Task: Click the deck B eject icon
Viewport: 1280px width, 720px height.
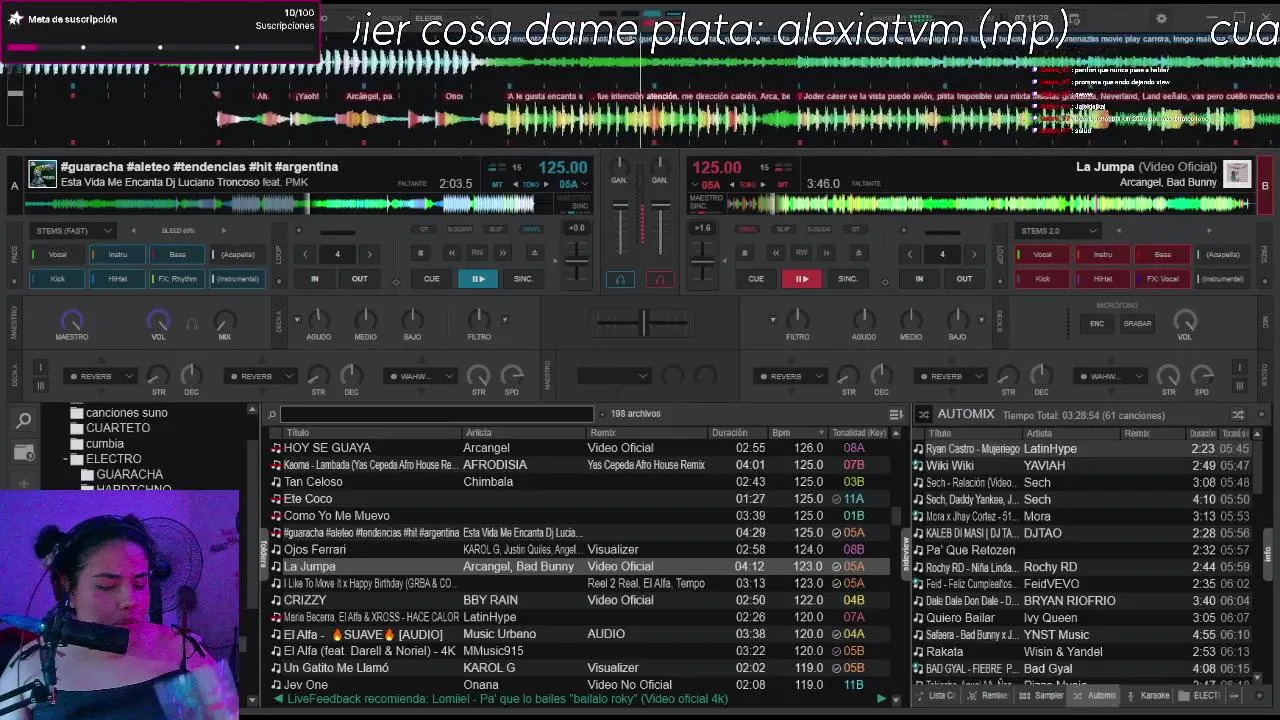Action: coord(858,253)
